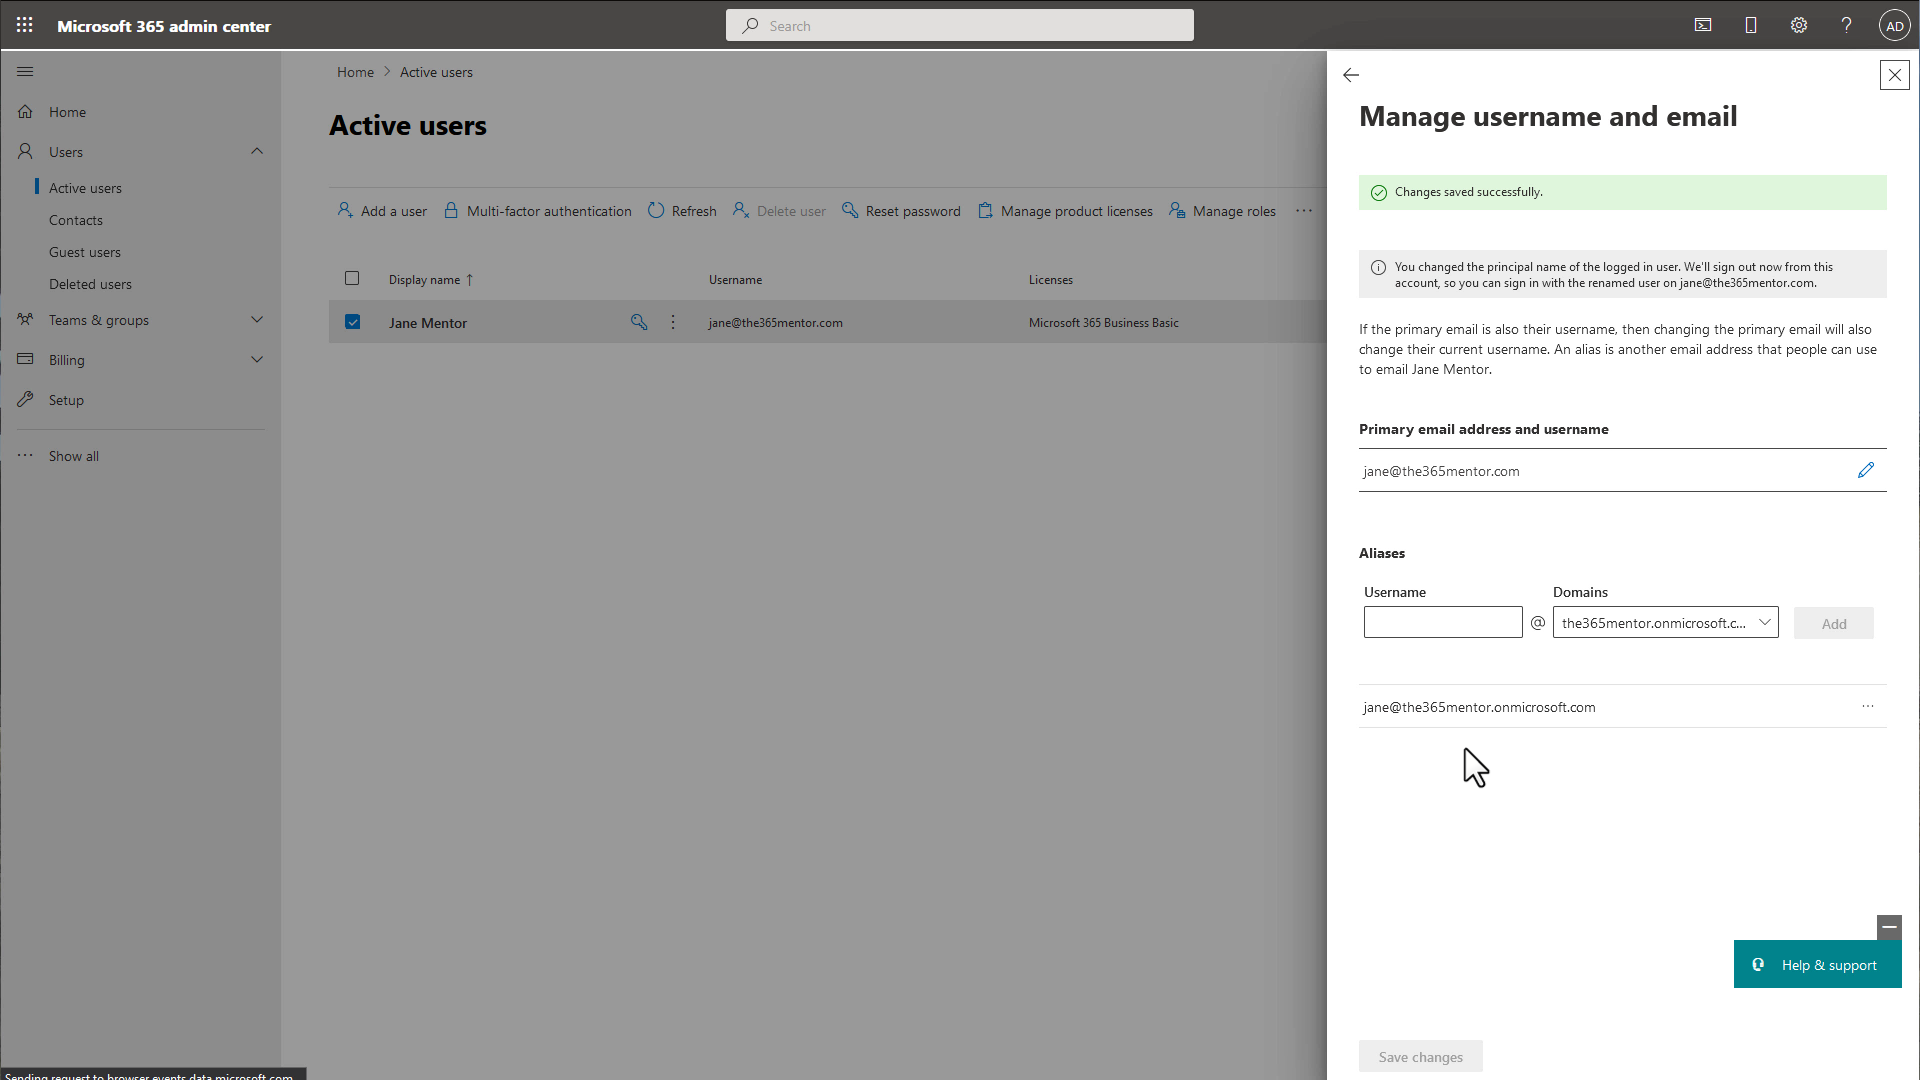Click the Manage roles icon

click(x=1176, y=211)
